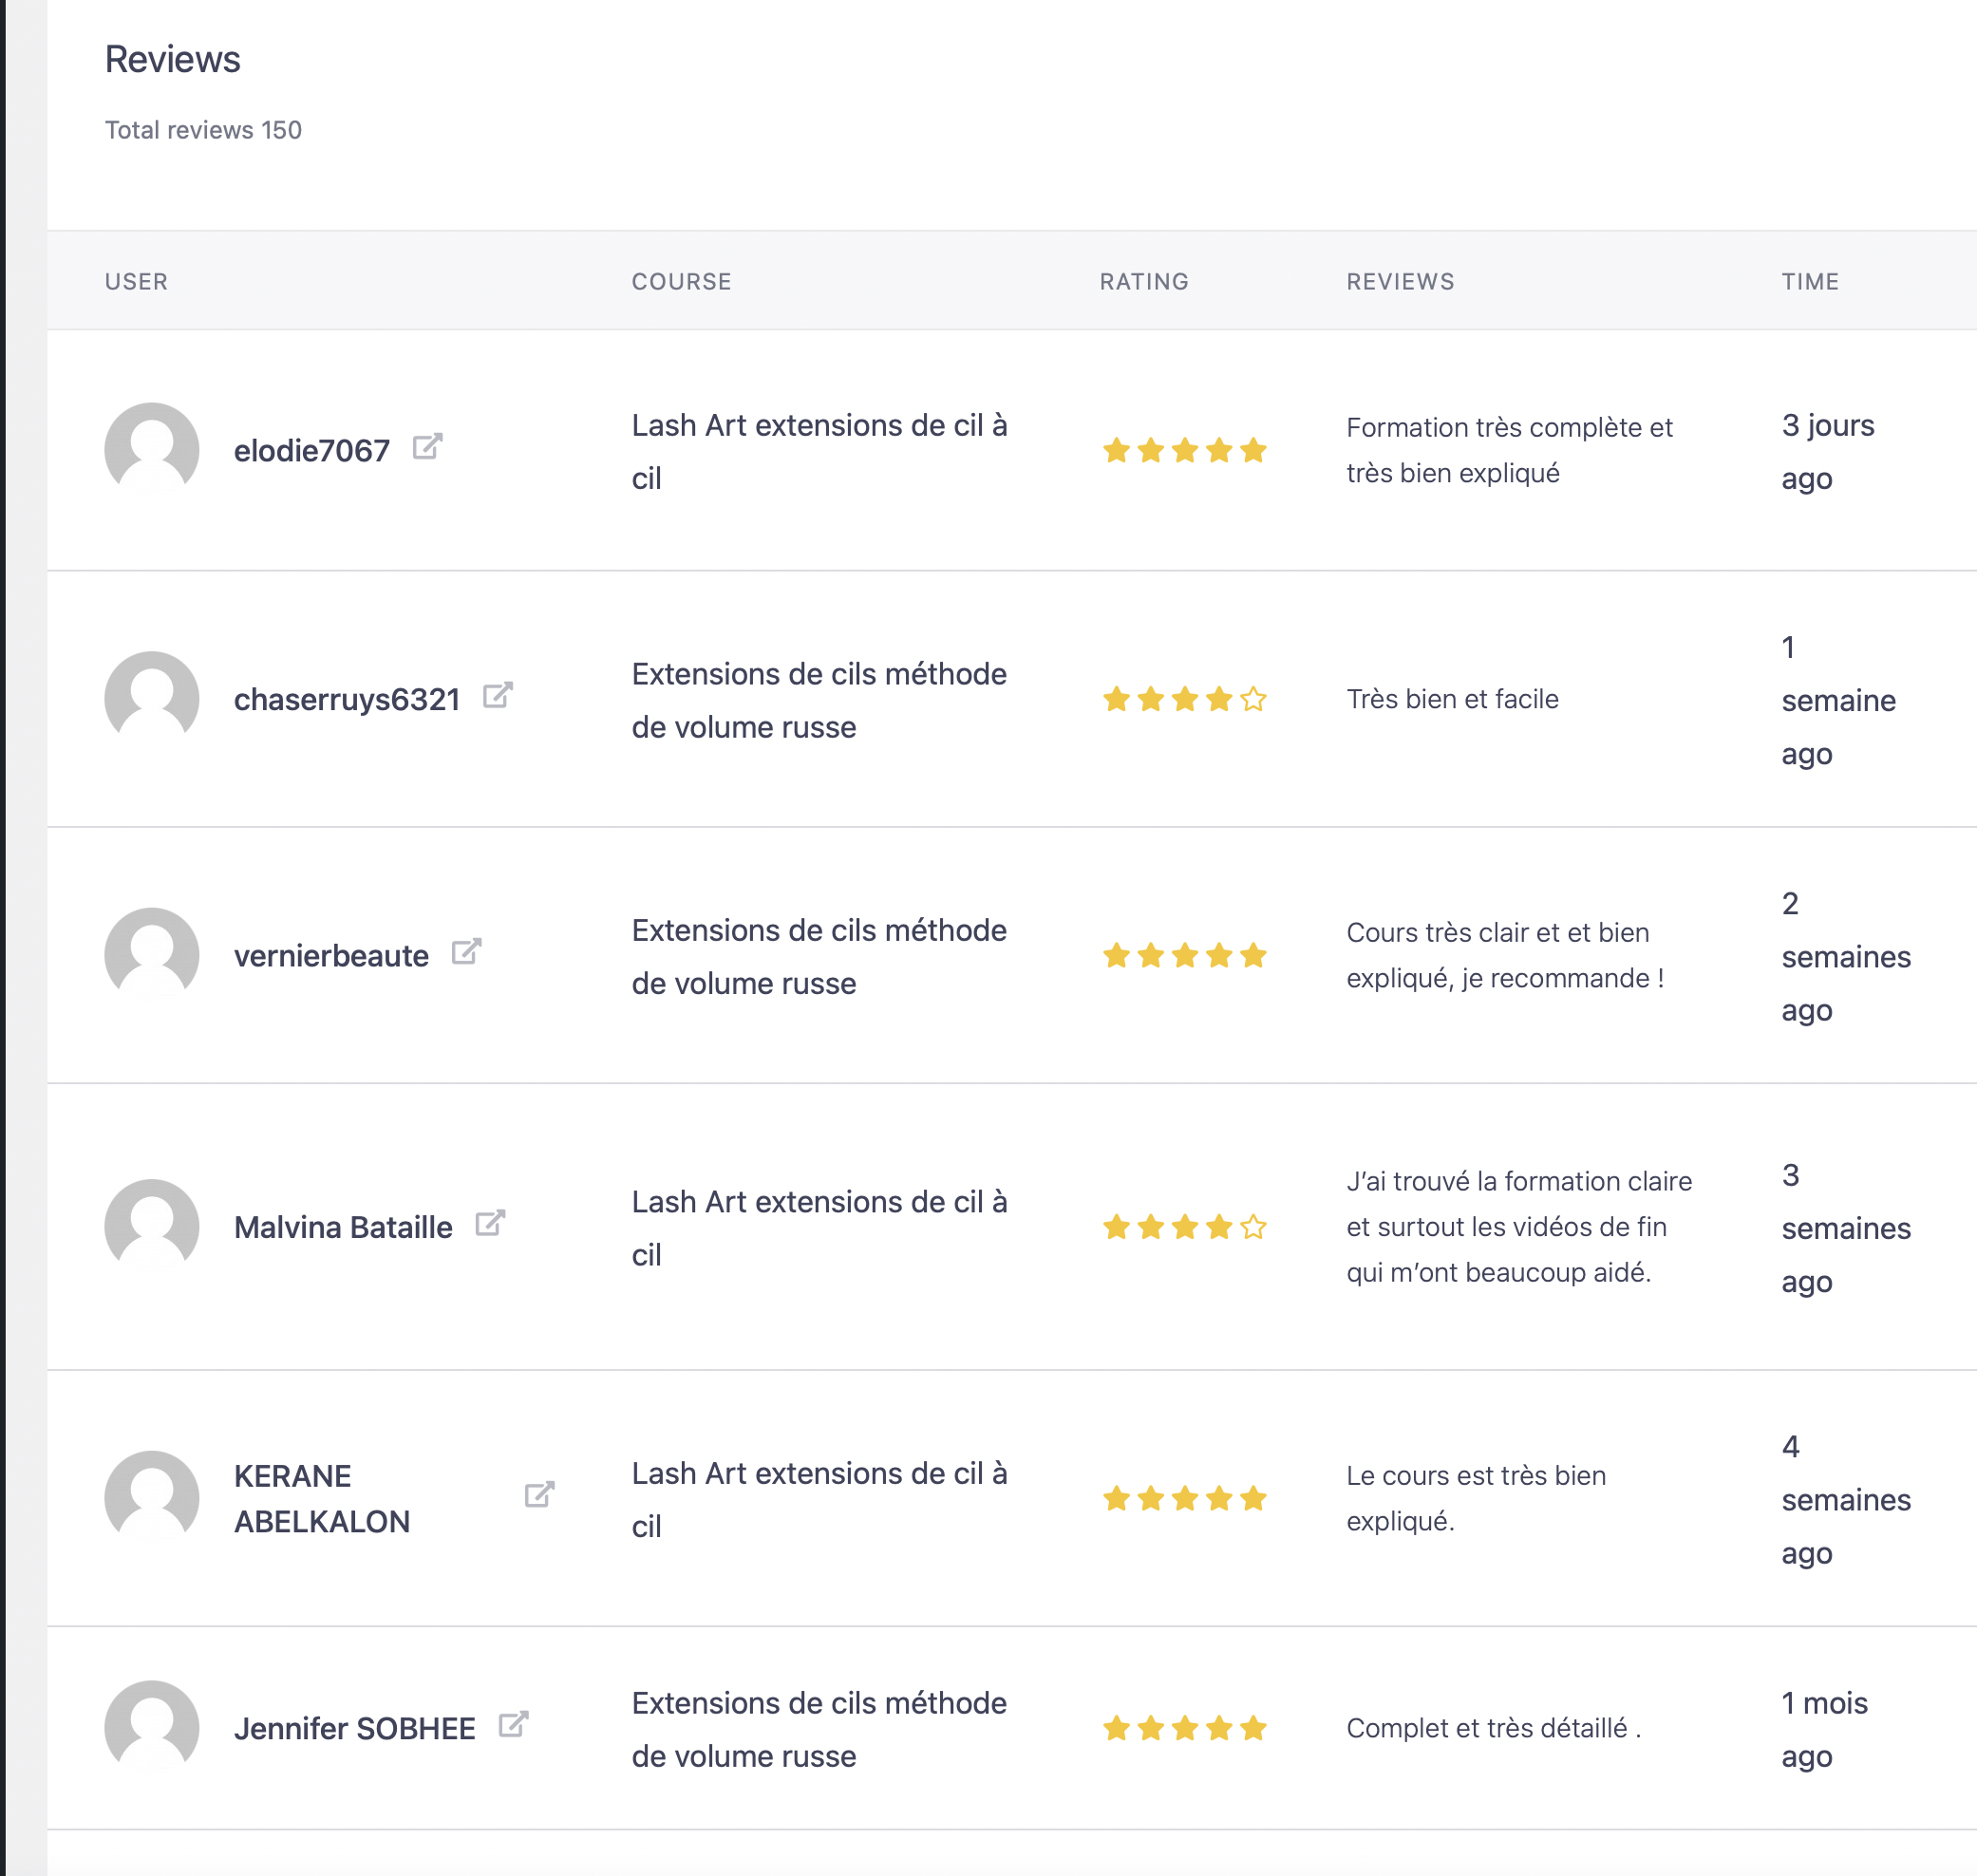Click external link icon beside Jennifer SOBHEE
Viewport: 1977px width, 1876px height.
(x=513, y=1725)
